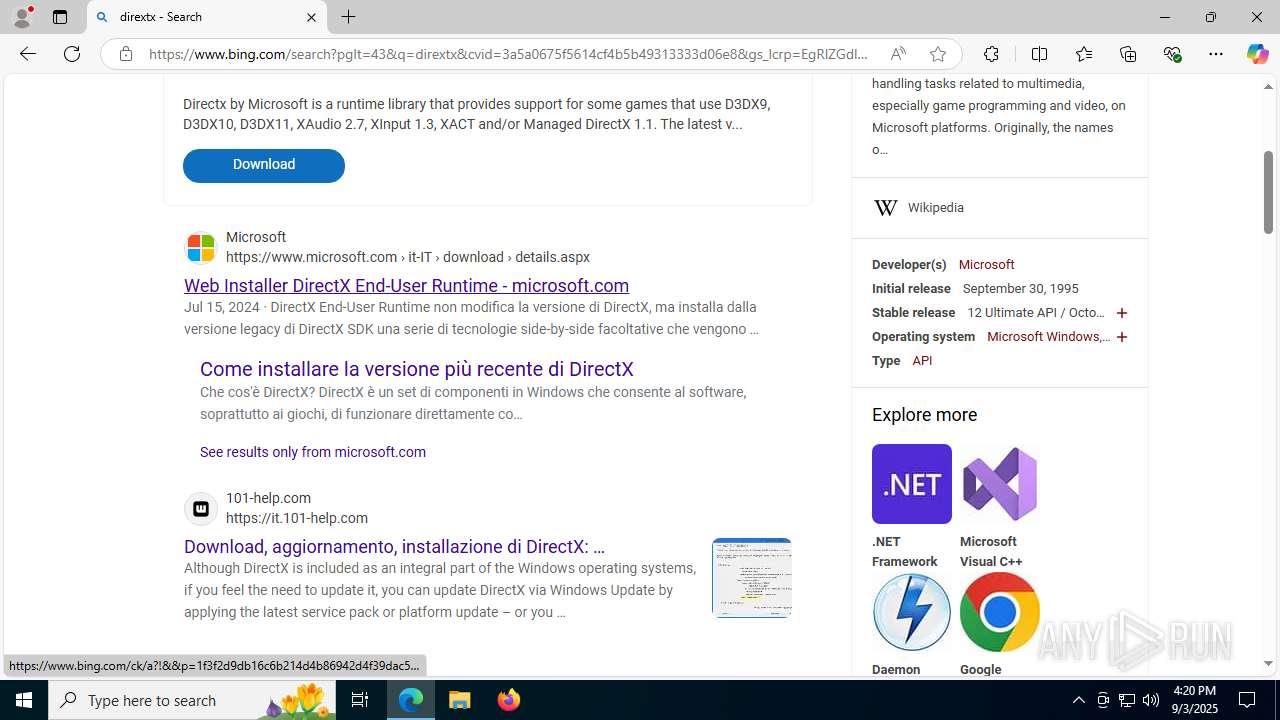Click the Explore more heading
Viewport: 1280px width, 720px height.
(x=925, y=415)
